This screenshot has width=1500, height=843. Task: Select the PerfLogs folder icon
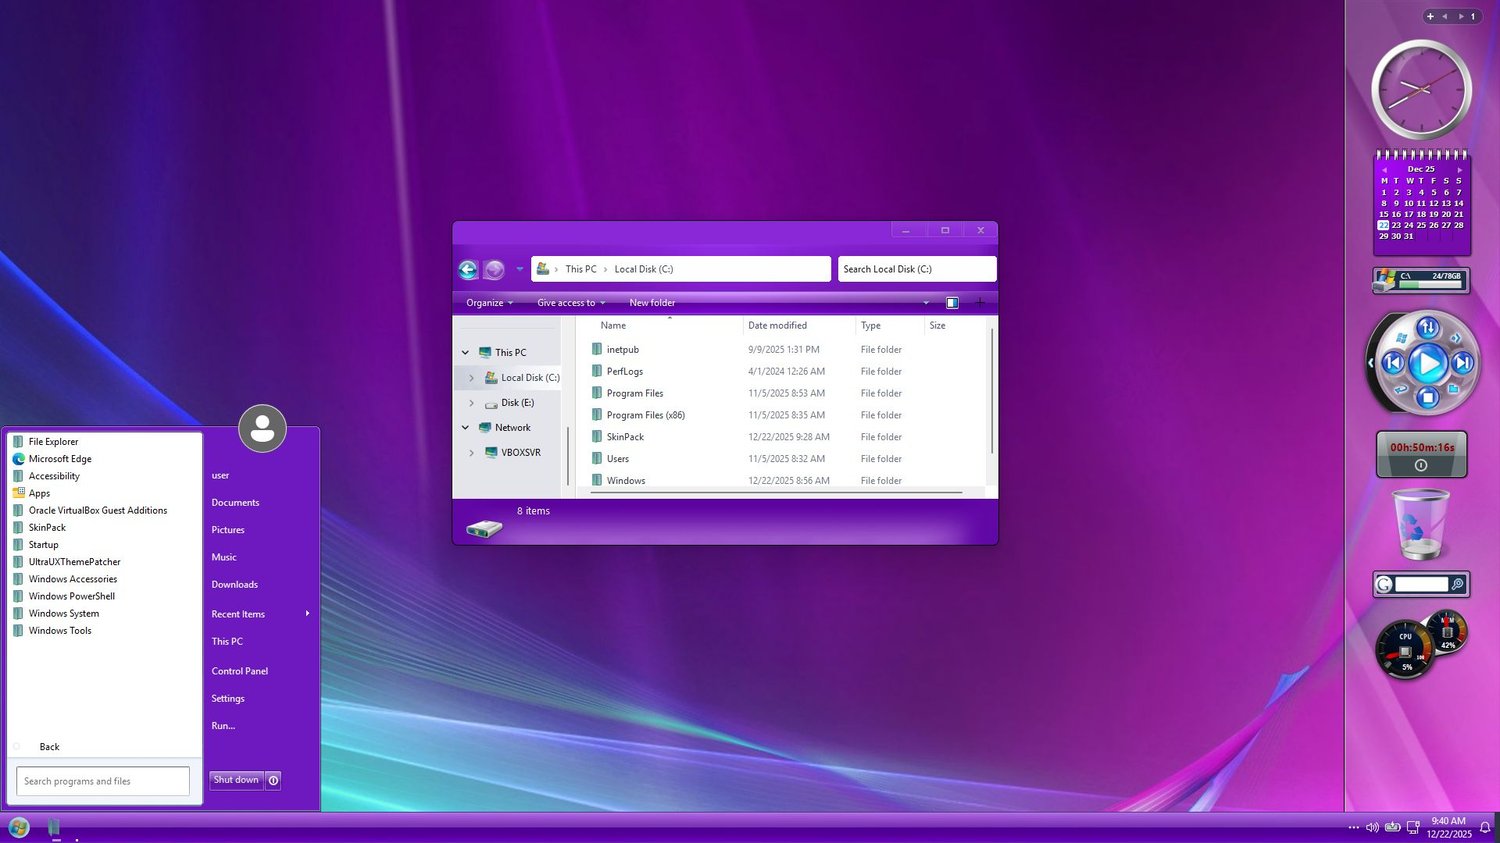coord(597,371)
